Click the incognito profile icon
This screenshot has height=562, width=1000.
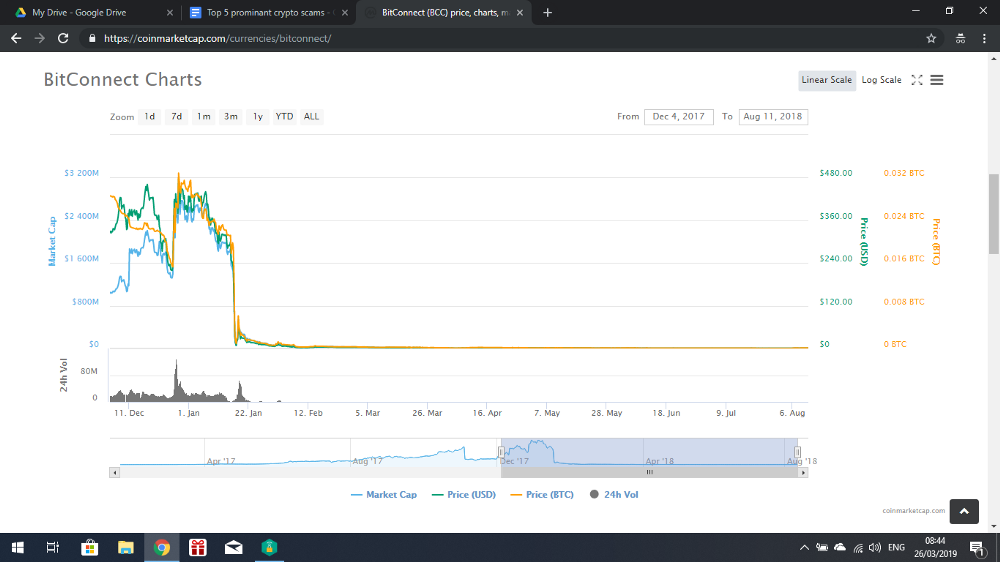[960, 38]
